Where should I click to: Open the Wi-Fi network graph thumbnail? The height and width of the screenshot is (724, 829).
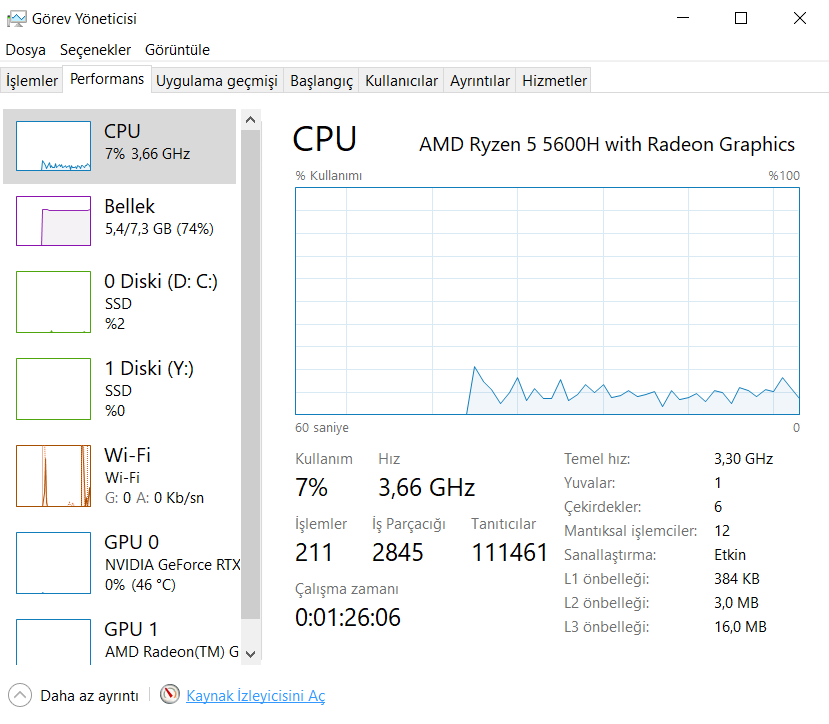point(54,476)
